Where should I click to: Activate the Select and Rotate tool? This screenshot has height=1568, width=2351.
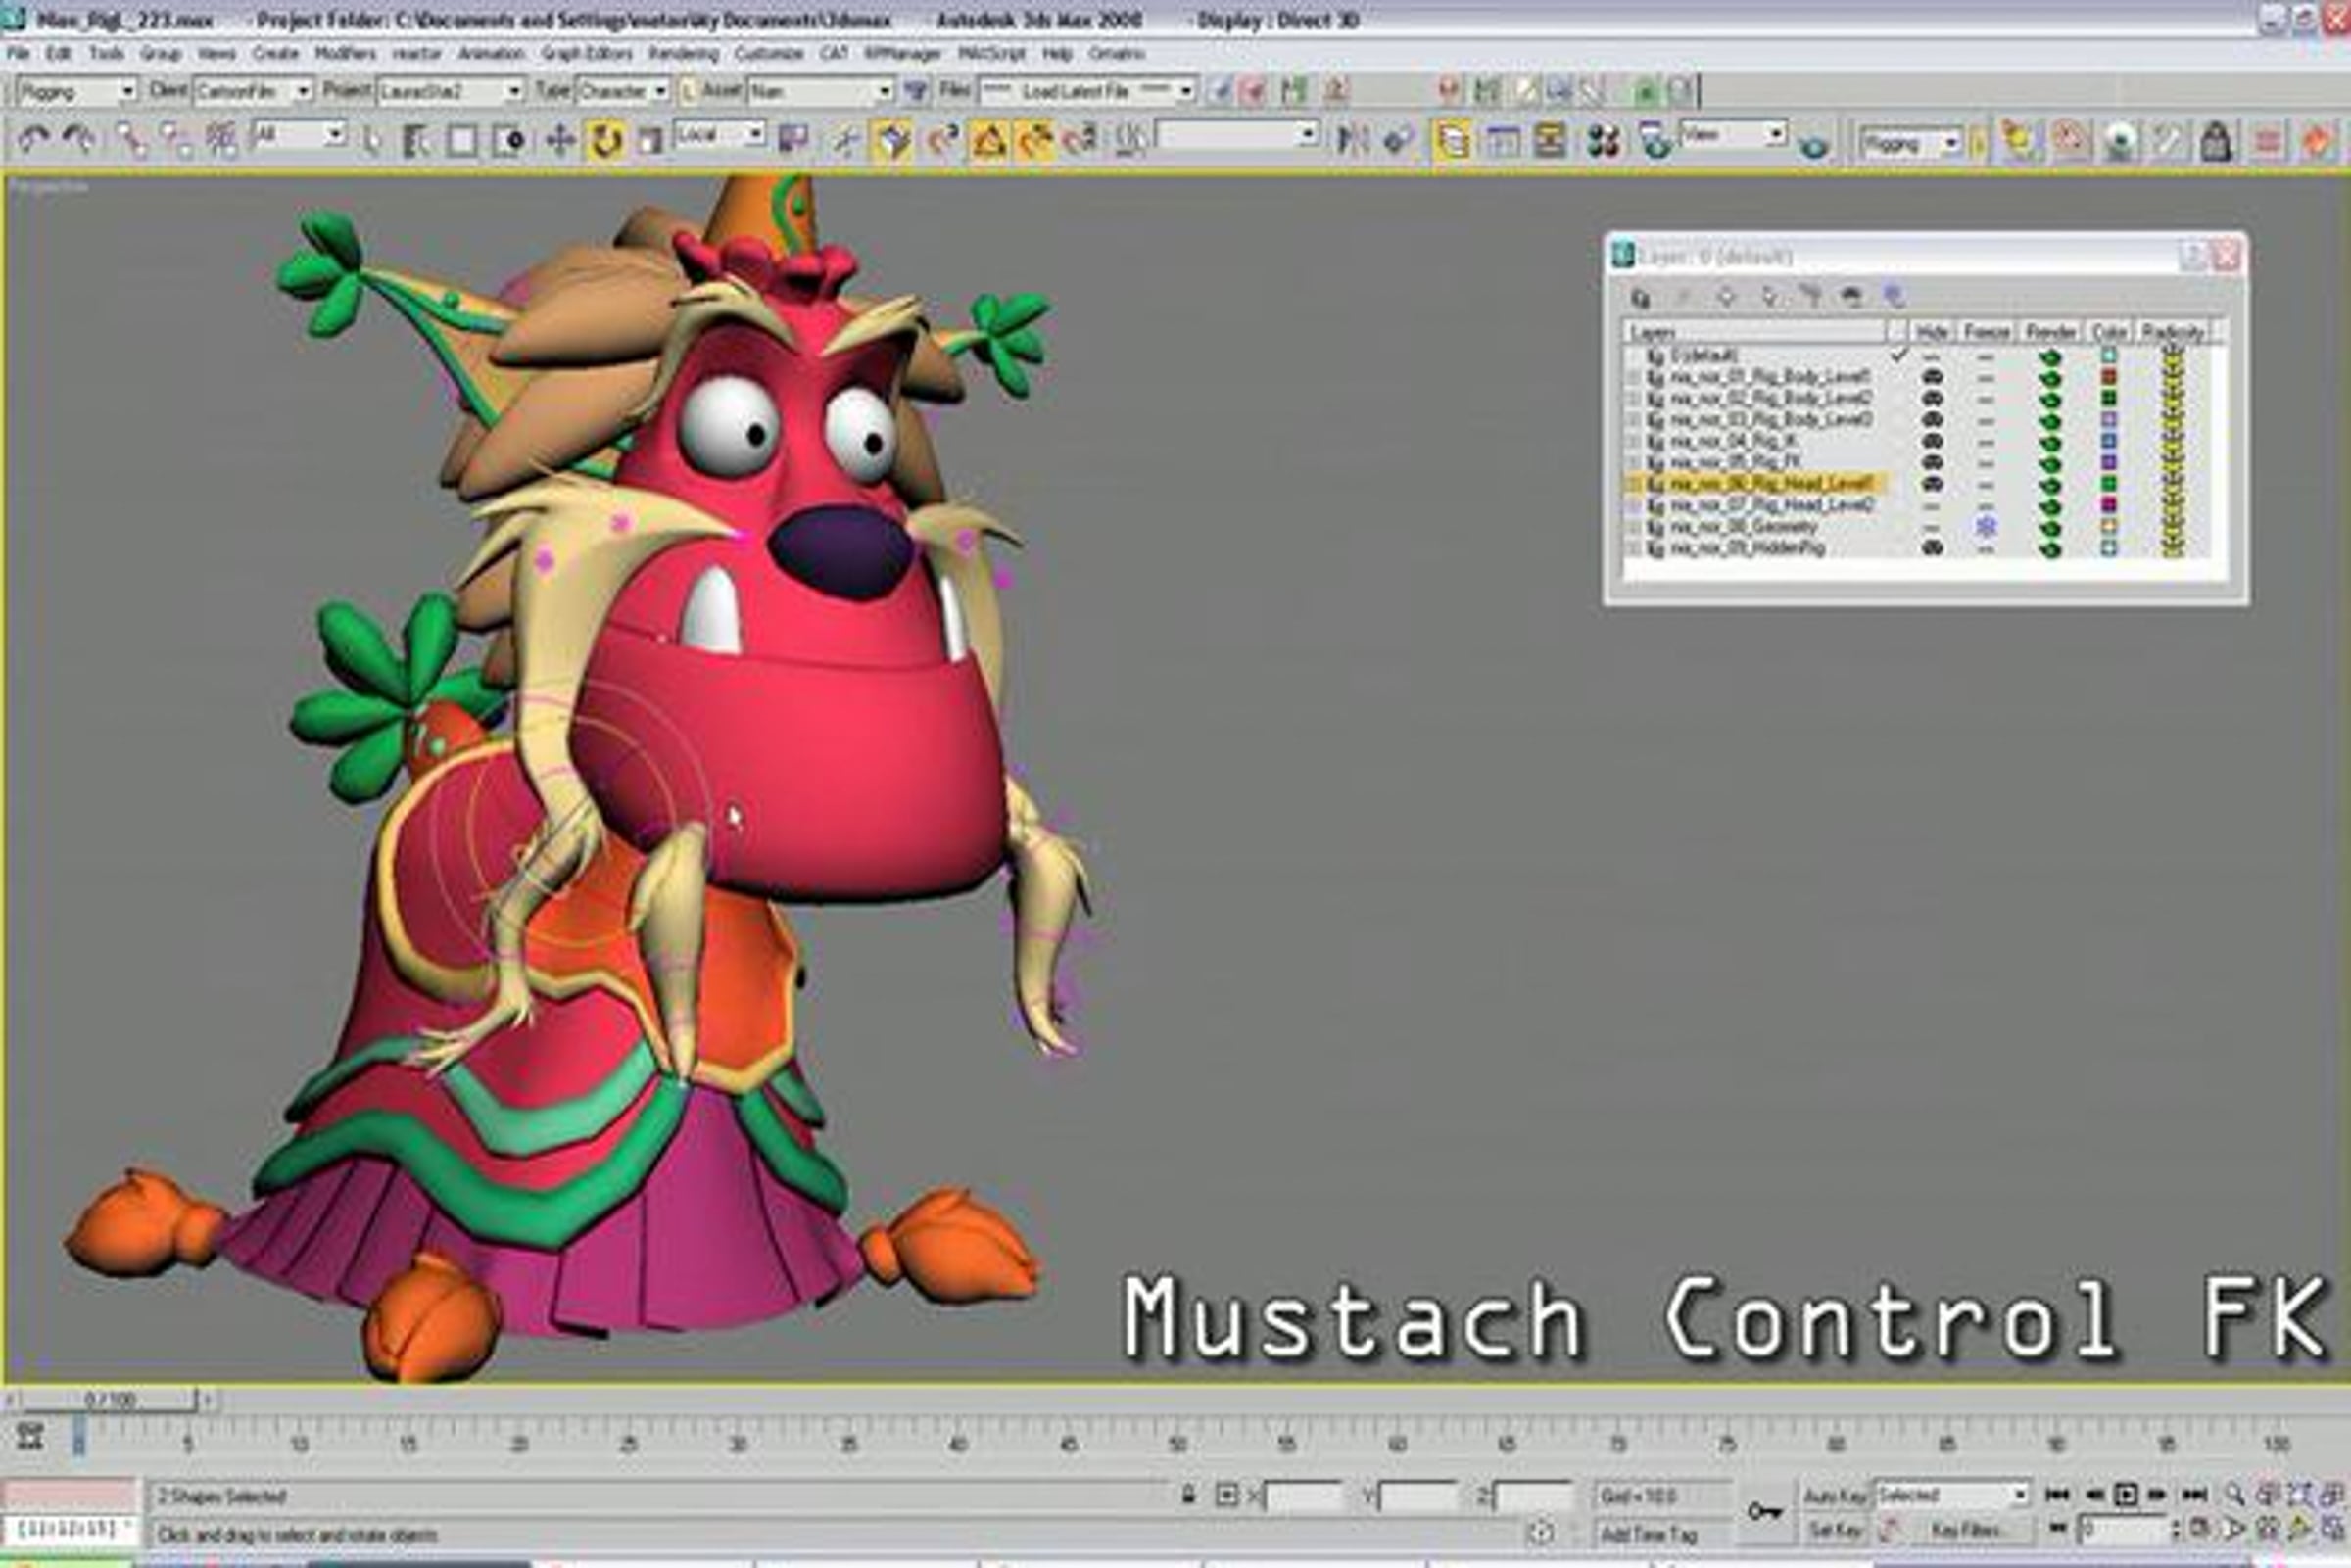605,140
